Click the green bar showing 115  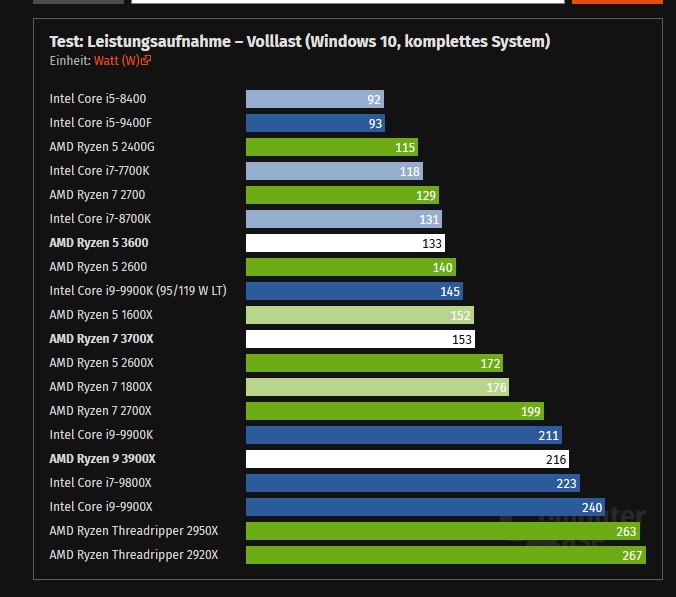332,147
